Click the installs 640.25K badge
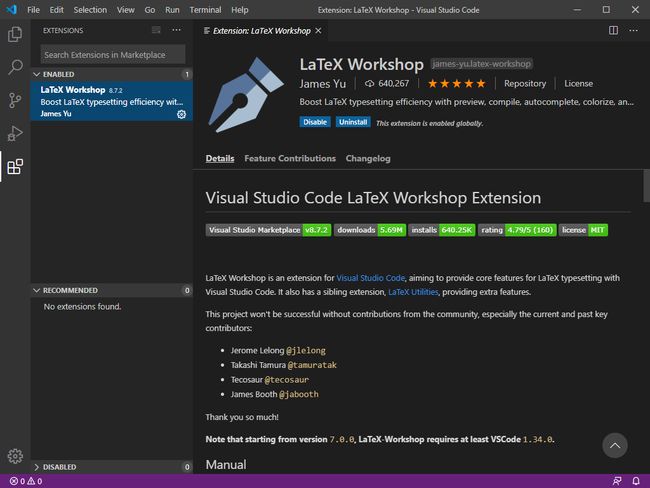The height and width of the screenshot is (488, 650). [442, 230]
